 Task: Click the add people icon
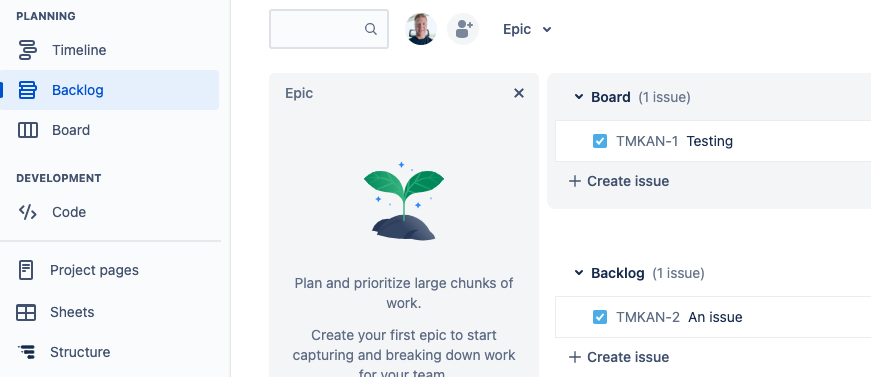click(x=463, y=29)
